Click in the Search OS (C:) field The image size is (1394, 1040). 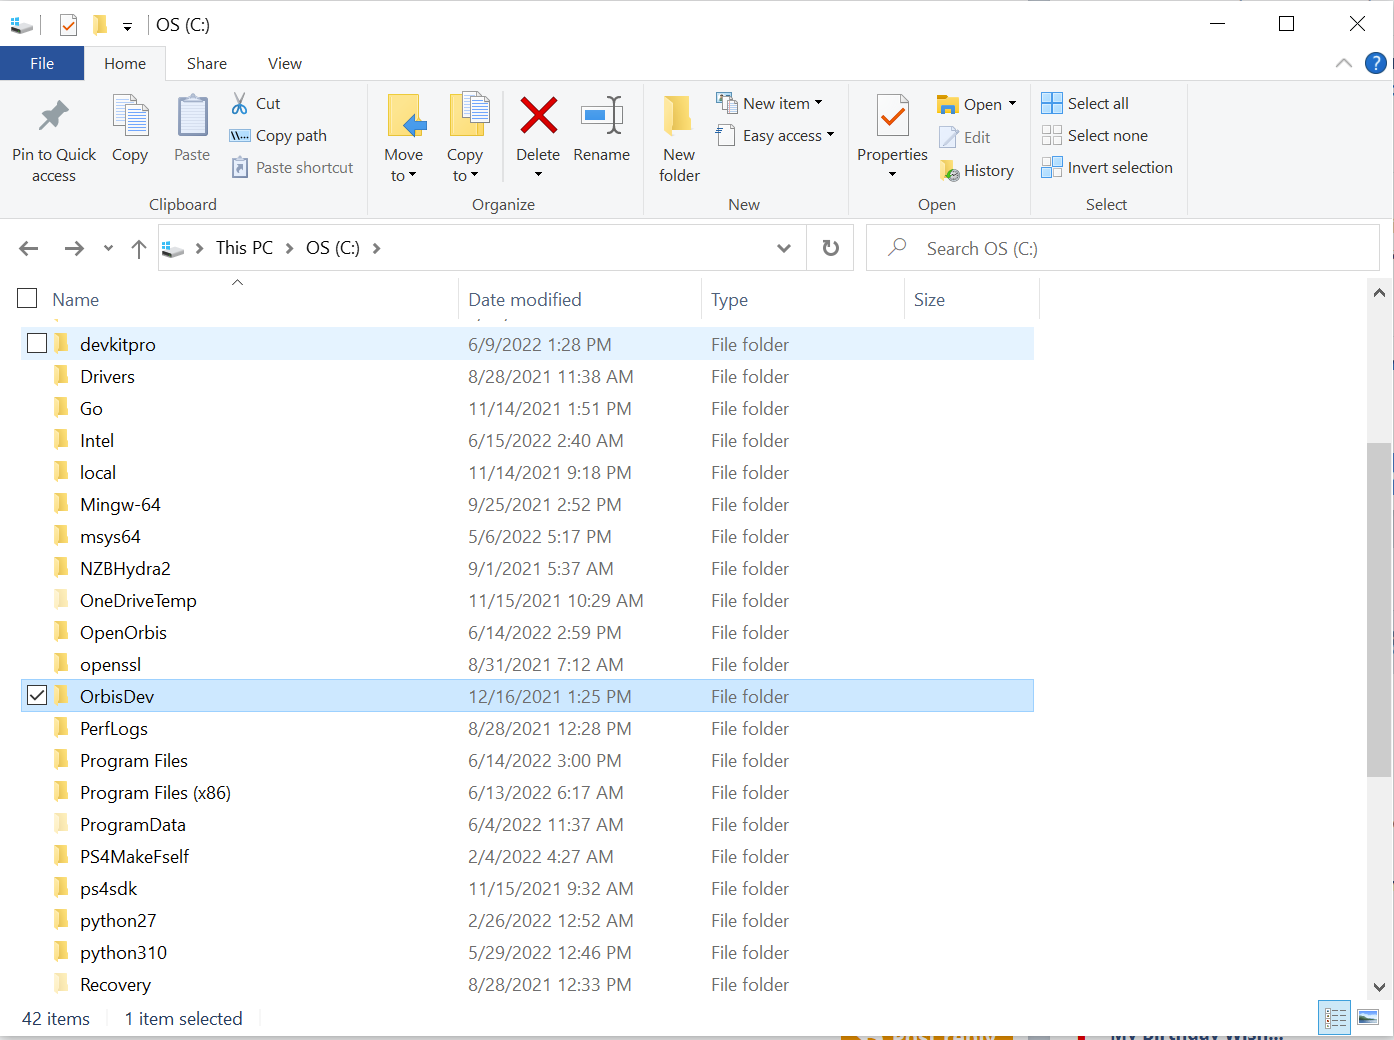tap(1123, 248)
